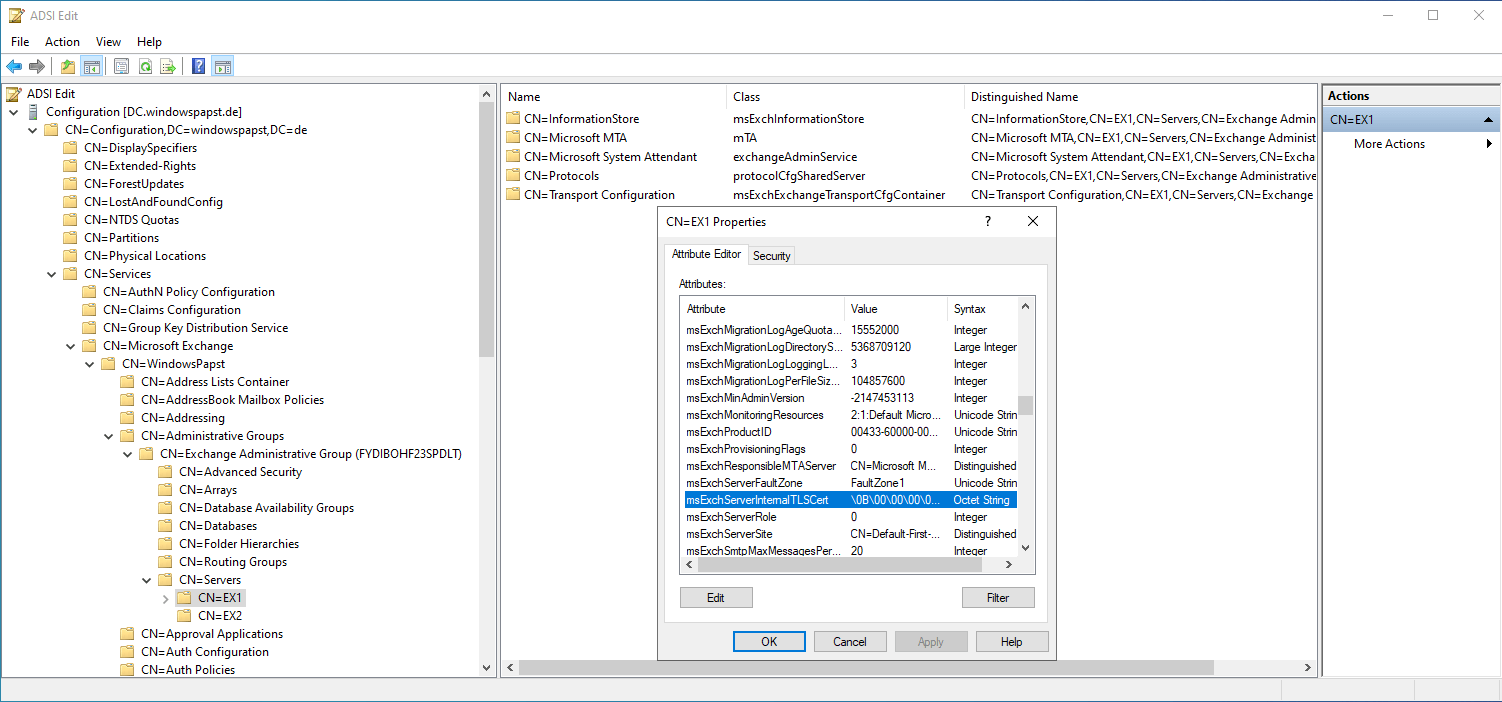Screen dimensions: 1502x702
Task: Open the Properties toolbar icon
Action: tap(121, 67)
